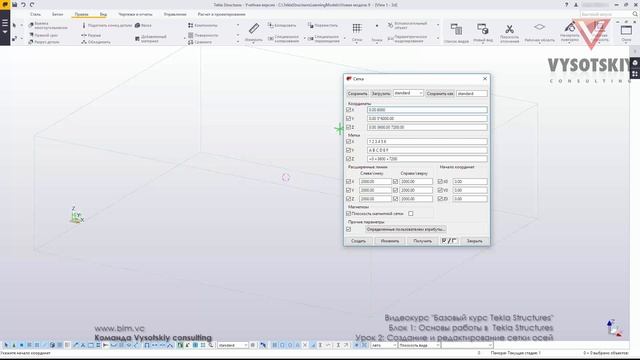640x360 pixels.
Task: Open the Tekla file menu icon
Action: pos(5,4)
